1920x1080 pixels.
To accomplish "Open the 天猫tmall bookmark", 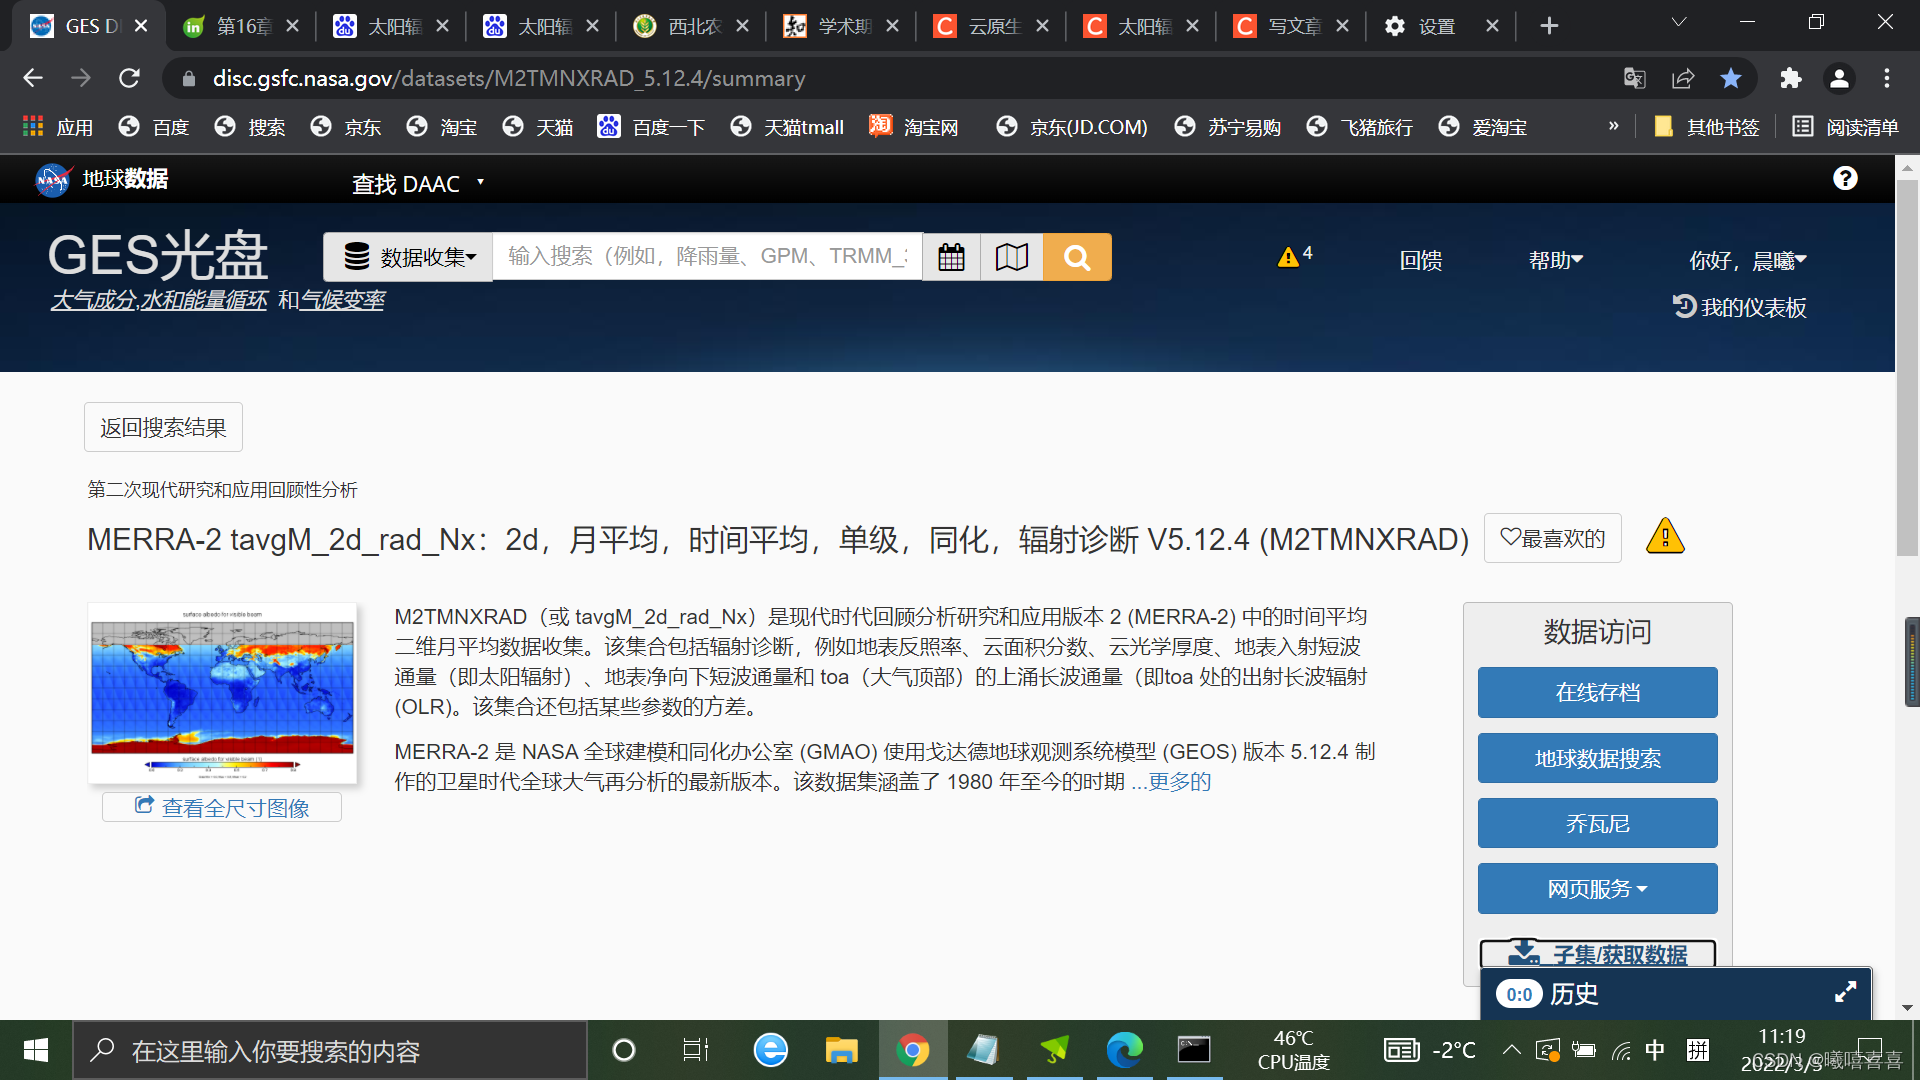I will [787, 127].
